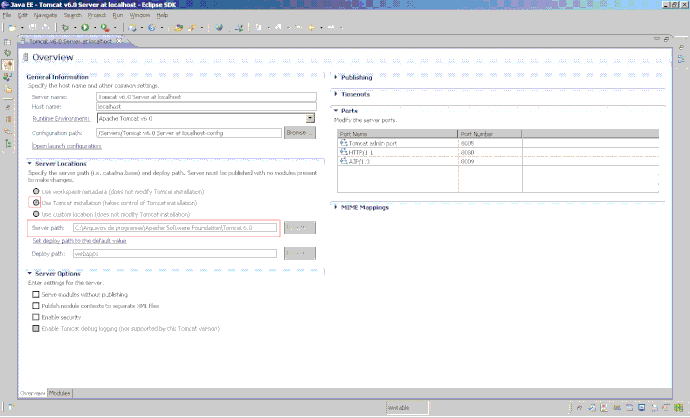Expand the MIME Mappings section
This screenshot has width=690, height=418.
tap(336, 207)
